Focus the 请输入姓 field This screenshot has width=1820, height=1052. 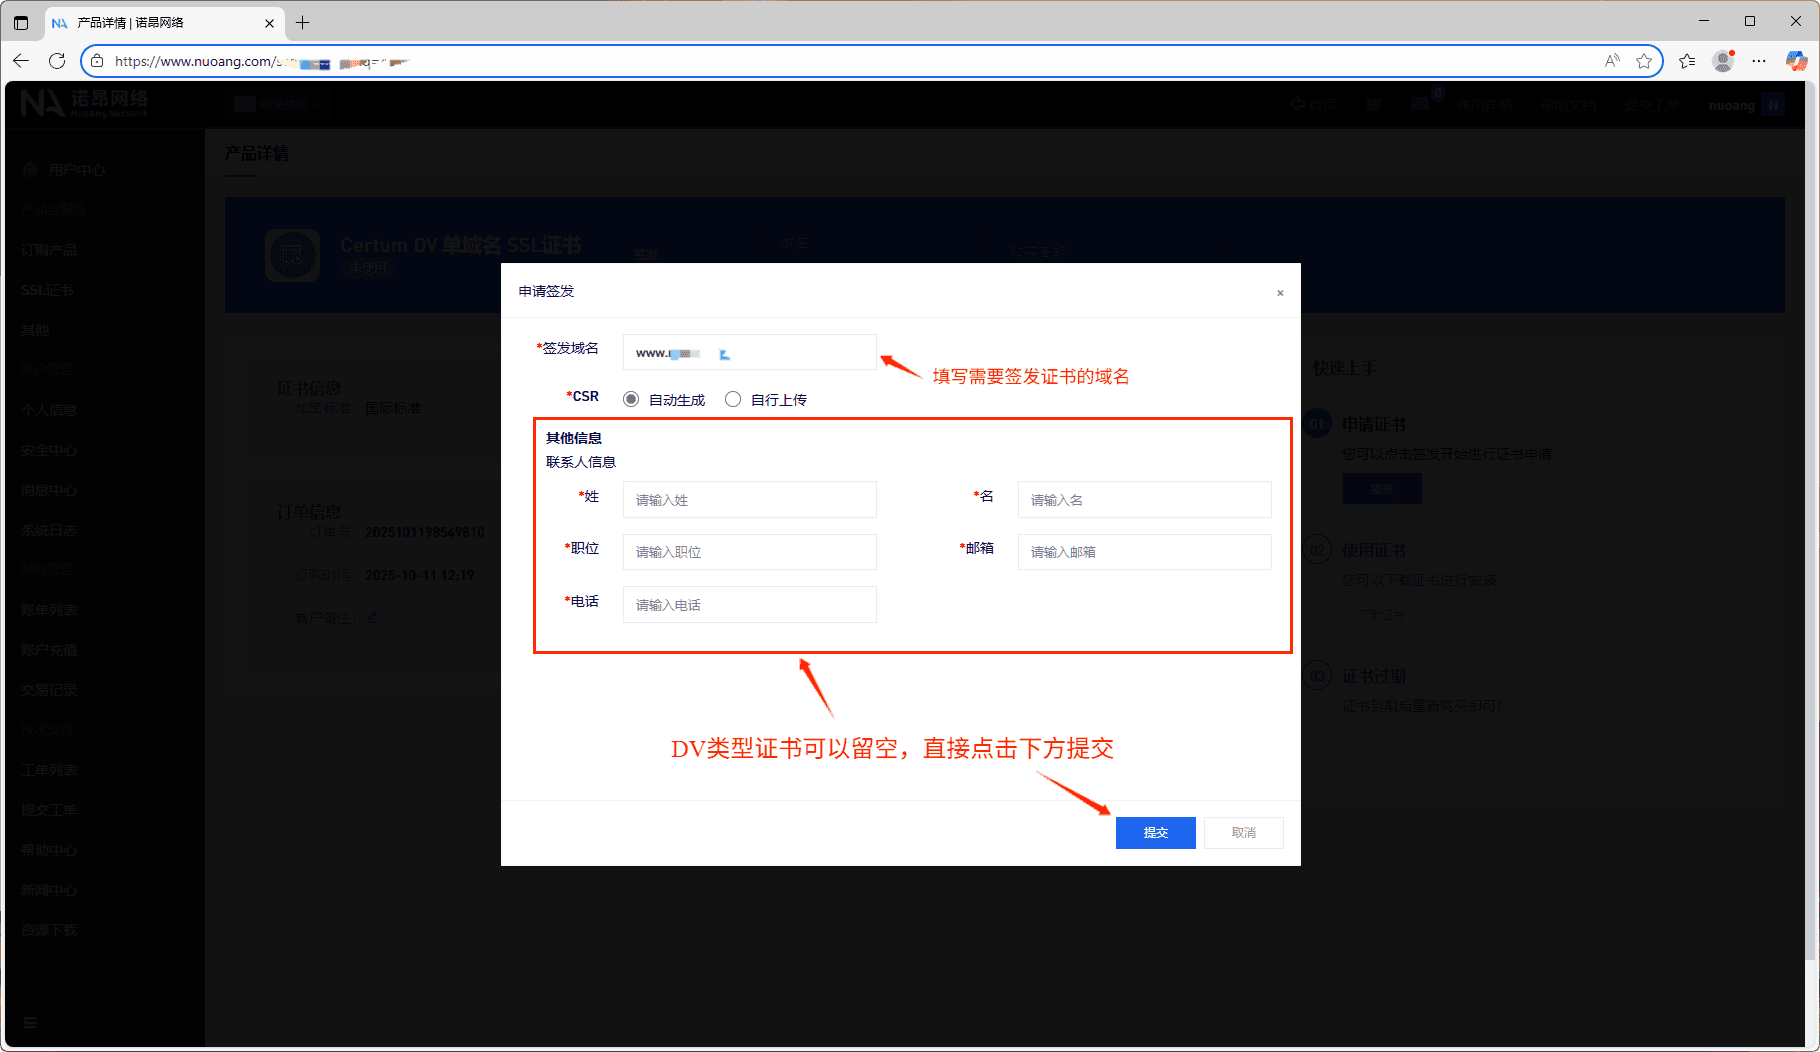[x=749, y=500]
